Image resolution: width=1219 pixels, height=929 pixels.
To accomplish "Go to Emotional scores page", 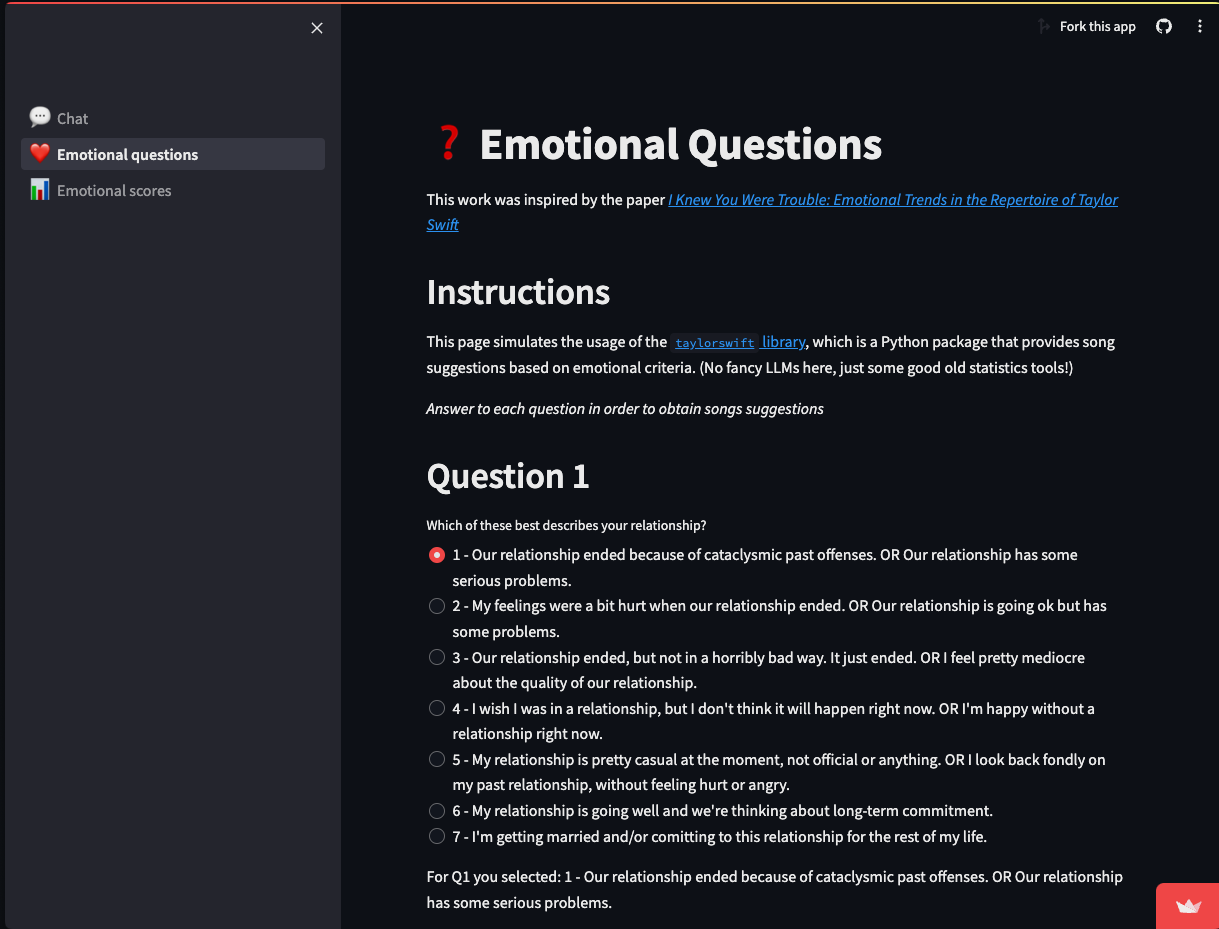I will [173, 190].
